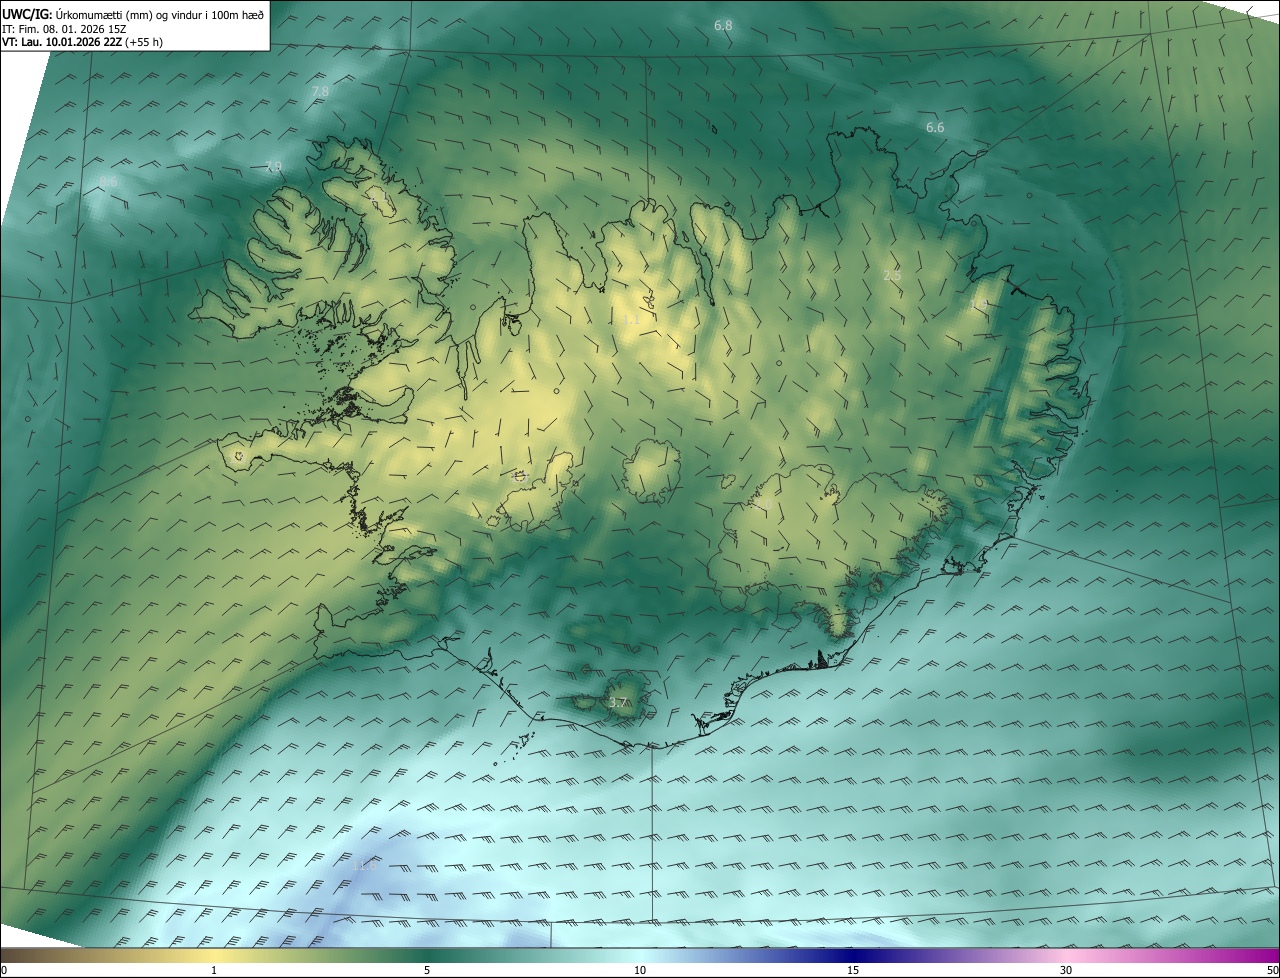Click the 5 tick on the color scale

(427, 970)
